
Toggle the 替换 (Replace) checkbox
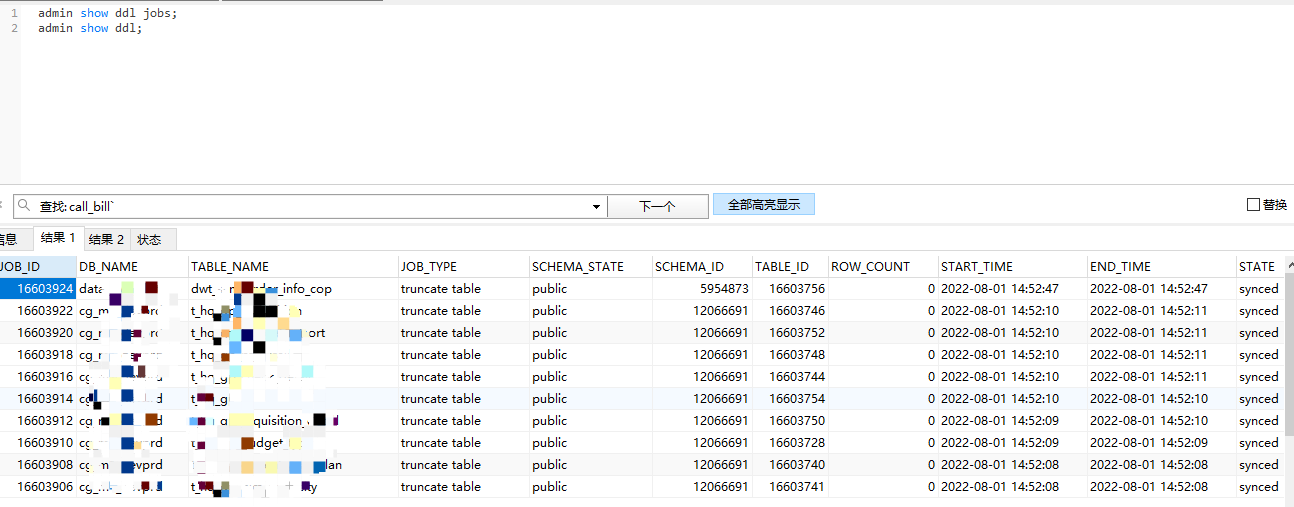pyautogui.click(x=1253, y=205)
